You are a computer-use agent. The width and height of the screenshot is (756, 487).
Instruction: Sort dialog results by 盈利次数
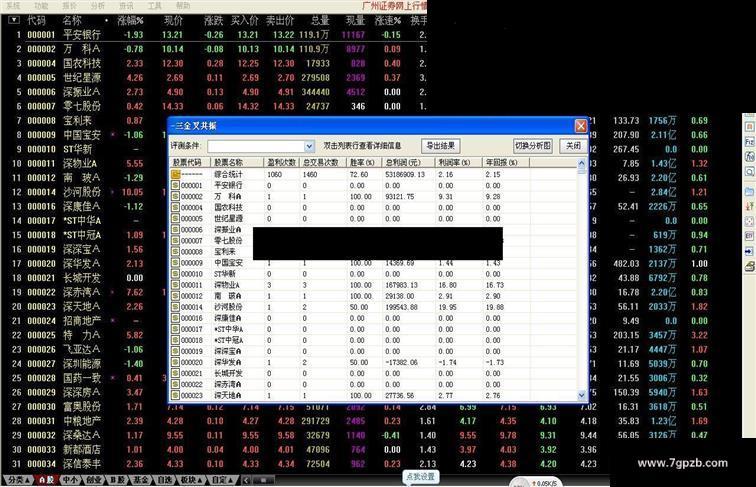281,162
